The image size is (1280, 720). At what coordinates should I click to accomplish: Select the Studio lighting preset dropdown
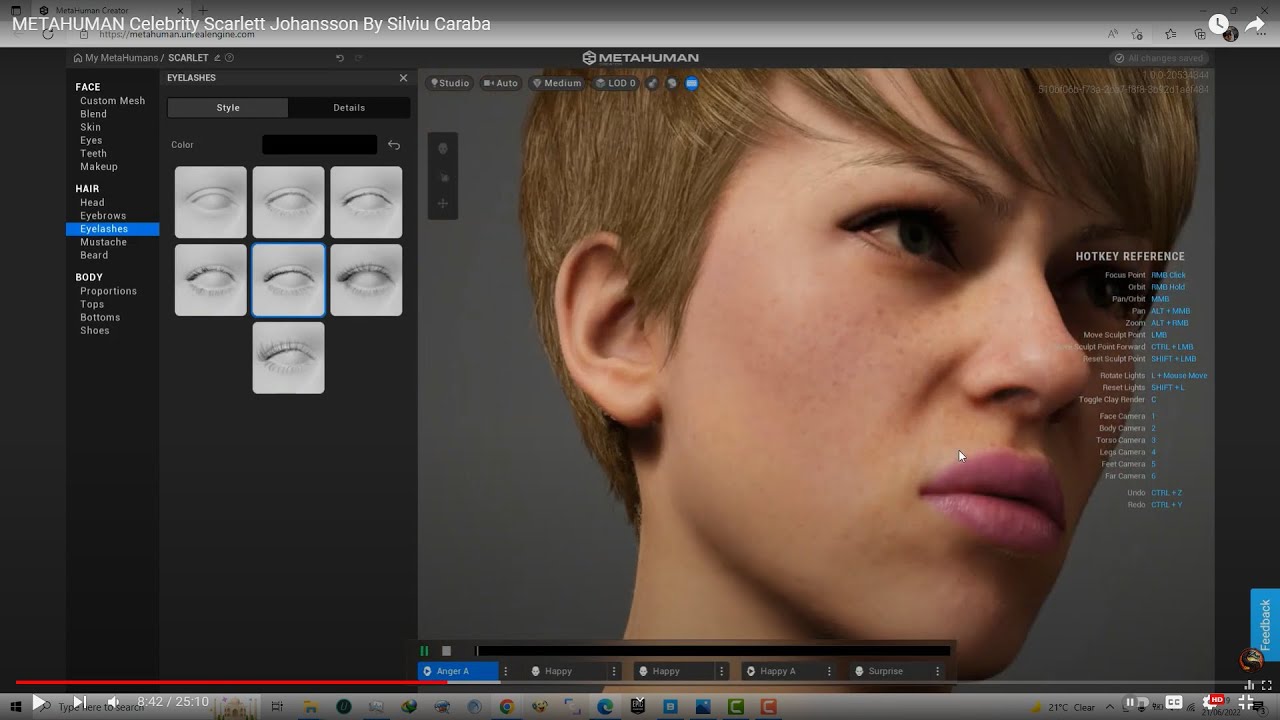click(x=450, y=83)
